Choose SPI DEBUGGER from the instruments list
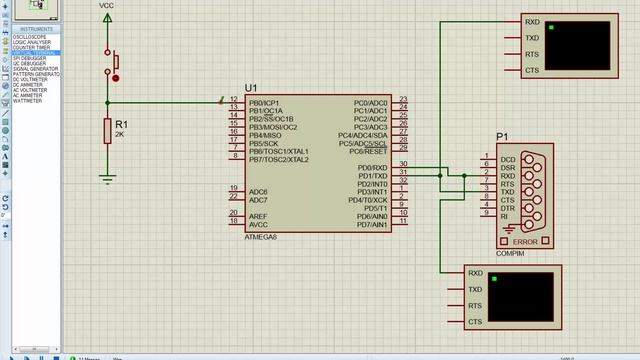Image resolution: width=640 pixels, height=360 pixels. click(29, 58)
